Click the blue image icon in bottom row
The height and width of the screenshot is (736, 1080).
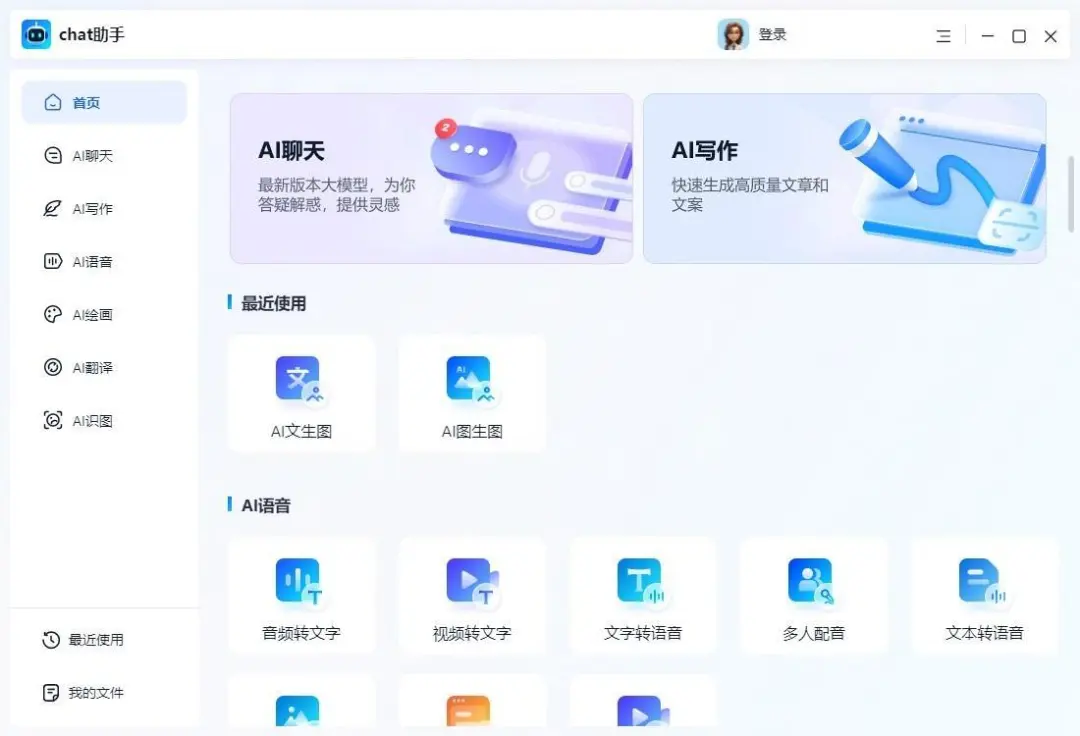298,711
